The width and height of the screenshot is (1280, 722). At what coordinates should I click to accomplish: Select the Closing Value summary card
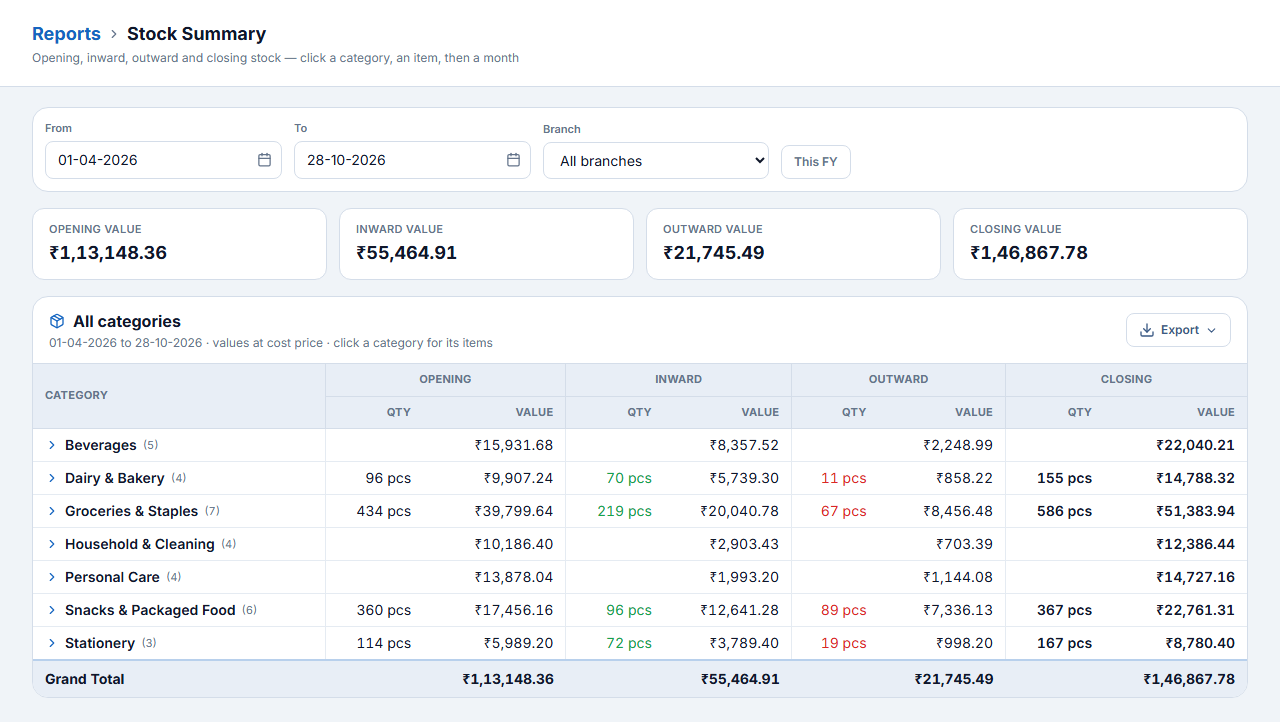(x=1101, y=244)
